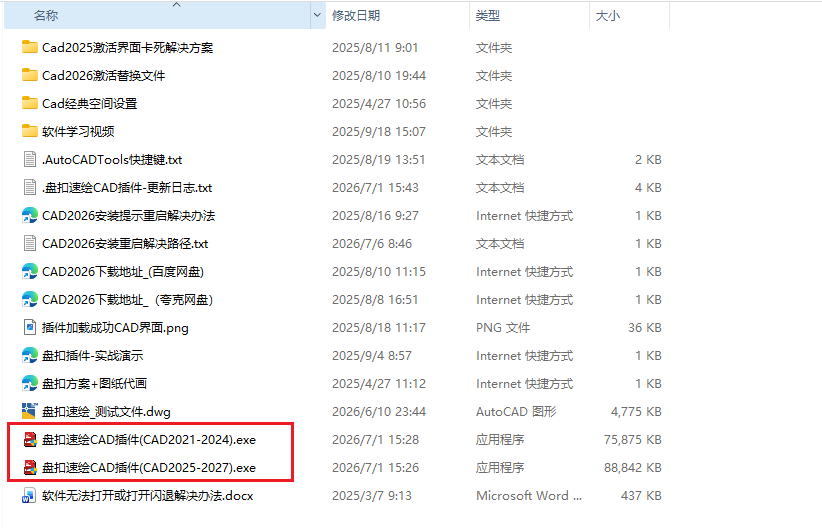822x528 pixels.
Task: Click the date 2026/7/1 15:28
Action: [375, 440]
